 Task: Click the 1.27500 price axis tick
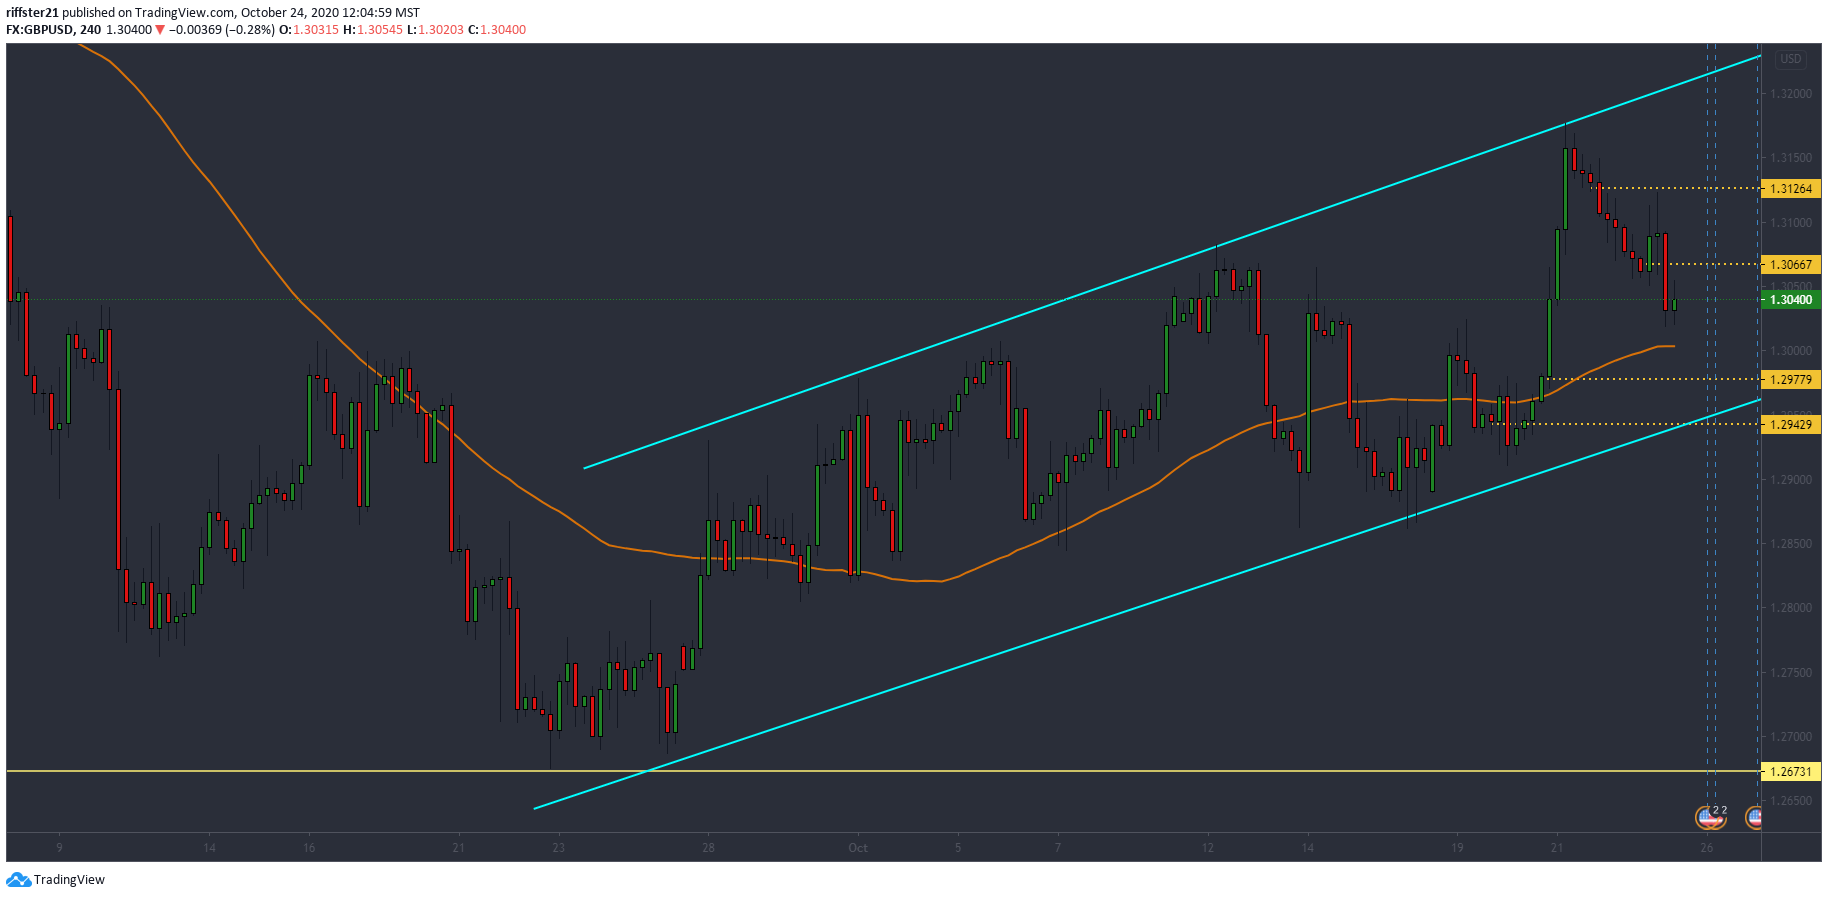click(x=1791, y=673)
